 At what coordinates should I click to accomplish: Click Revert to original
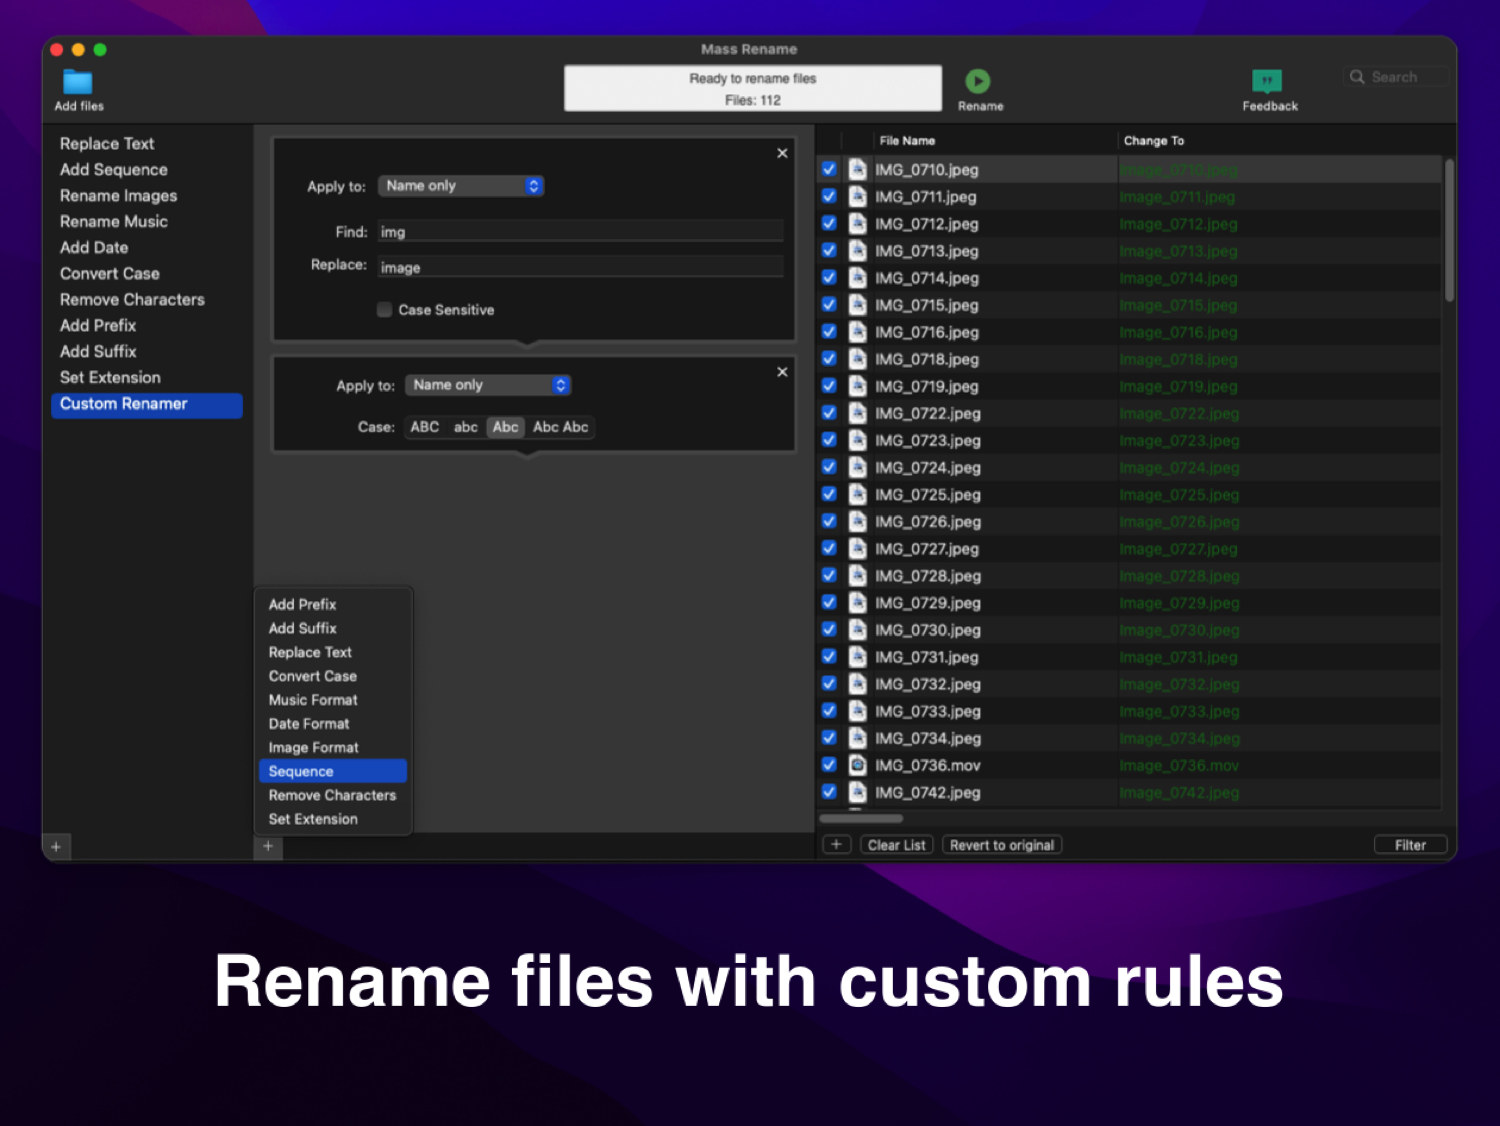(1001, 844)
